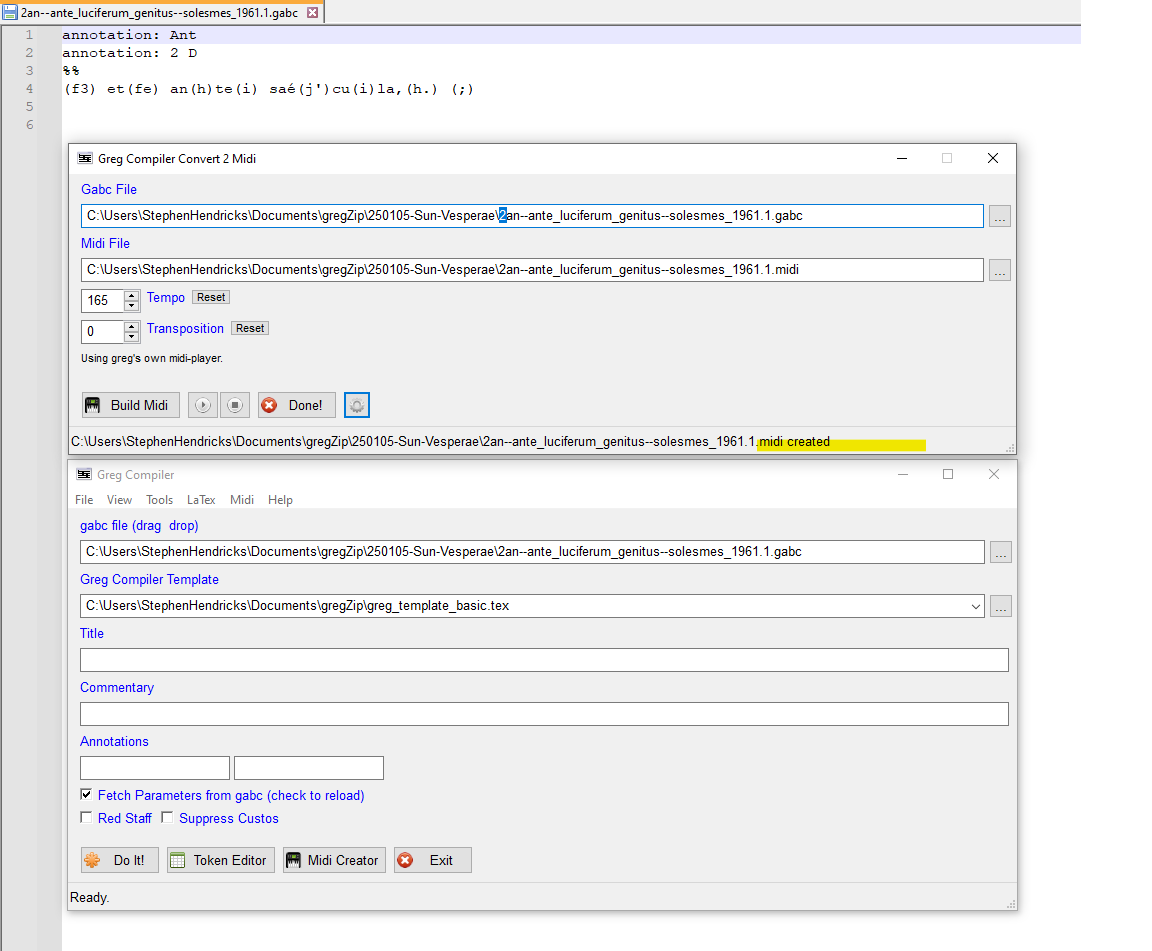Stop midi playback
This screenshot has height=951, width=1152.
[x=235, y=405]
